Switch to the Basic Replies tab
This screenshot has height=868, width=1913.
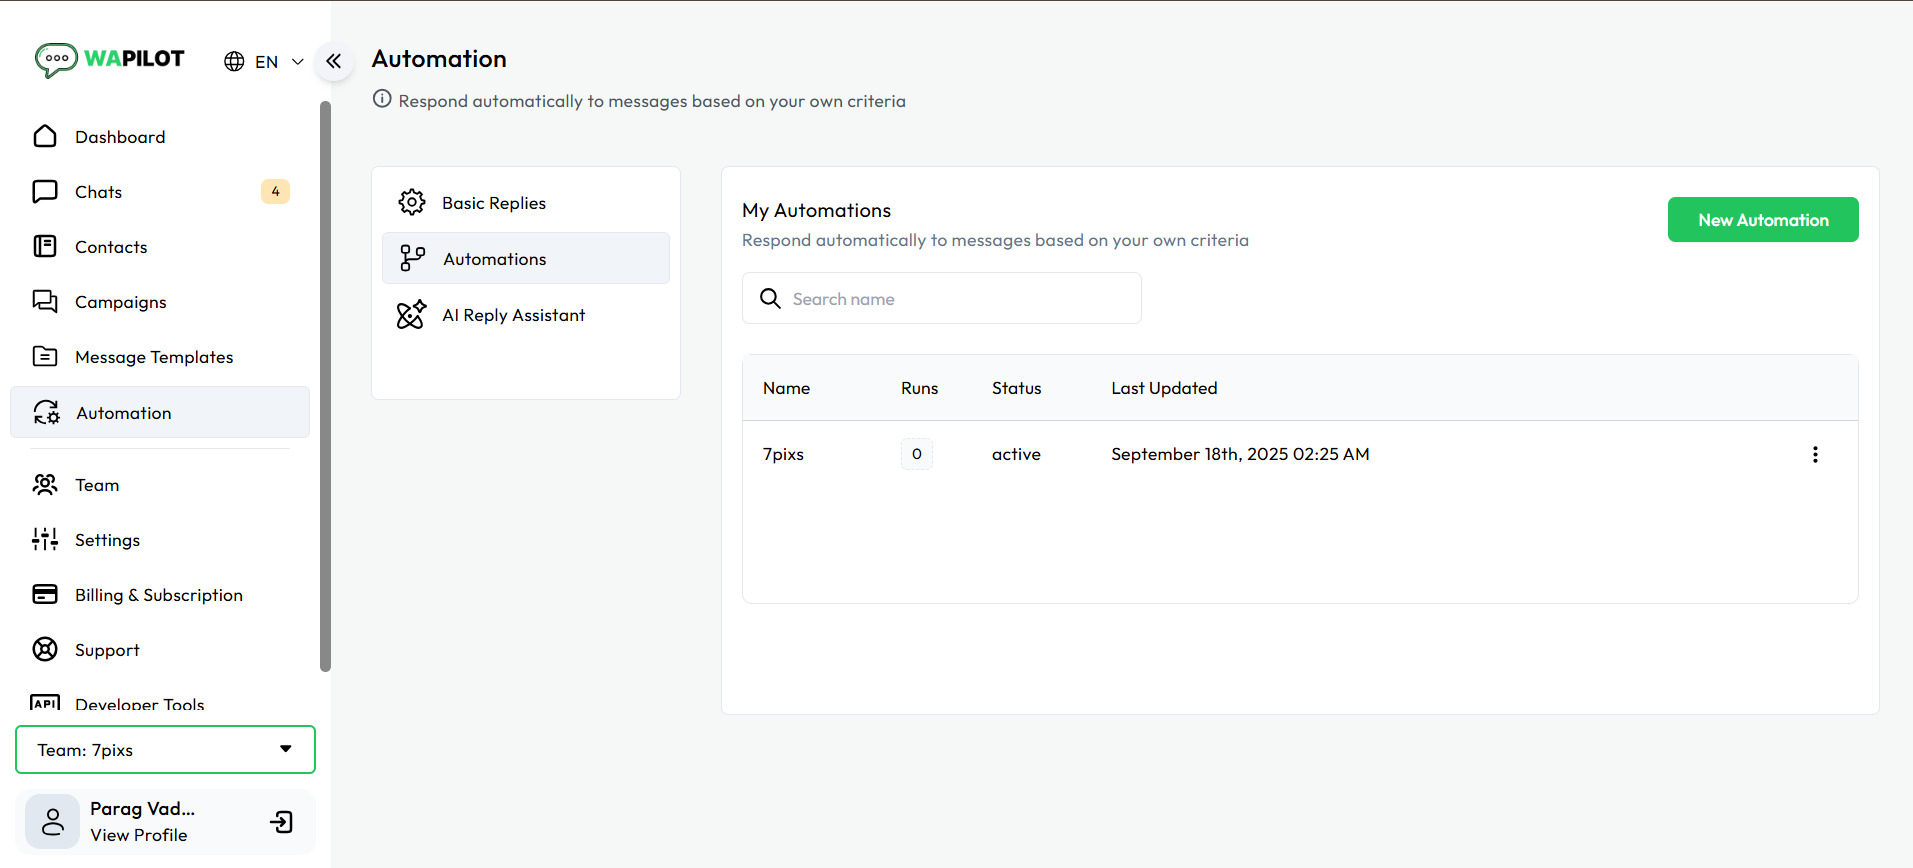point(526,203)
